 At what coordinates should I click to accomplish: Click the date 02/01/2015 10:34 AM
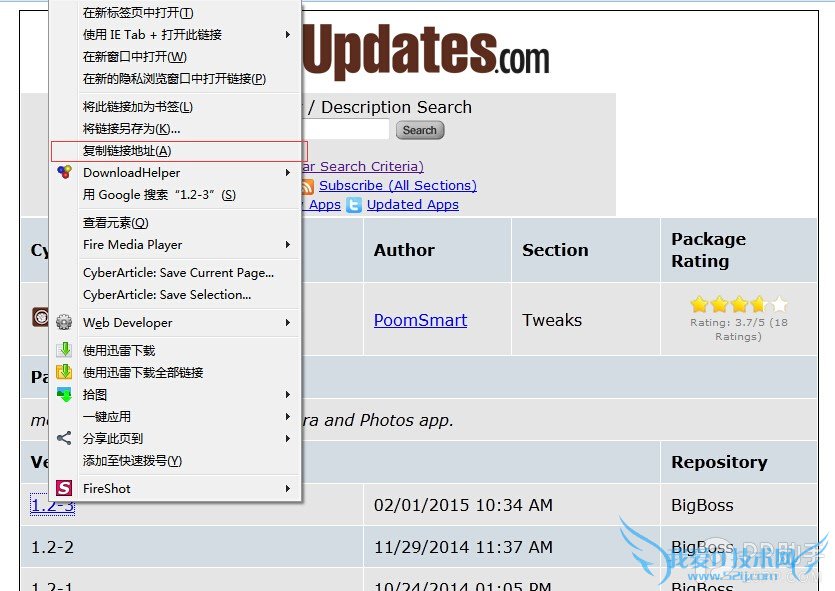463,505
